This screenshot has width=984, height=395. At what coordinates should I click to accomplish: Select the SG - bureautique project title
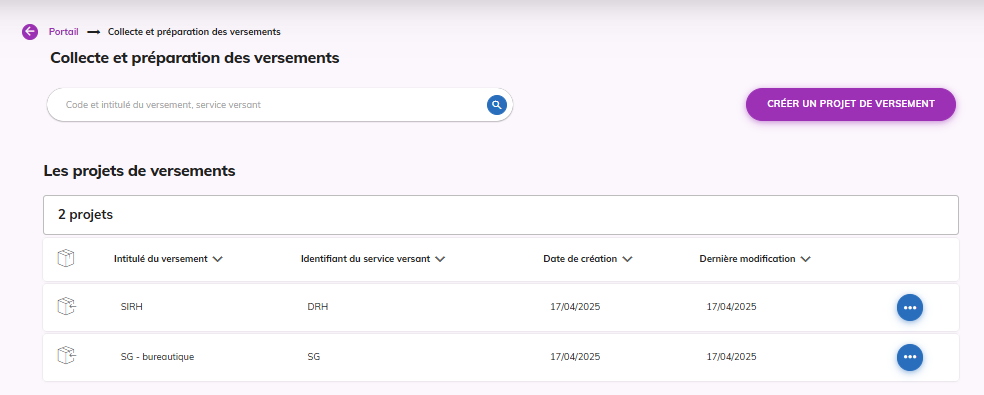tap(158, 357)
